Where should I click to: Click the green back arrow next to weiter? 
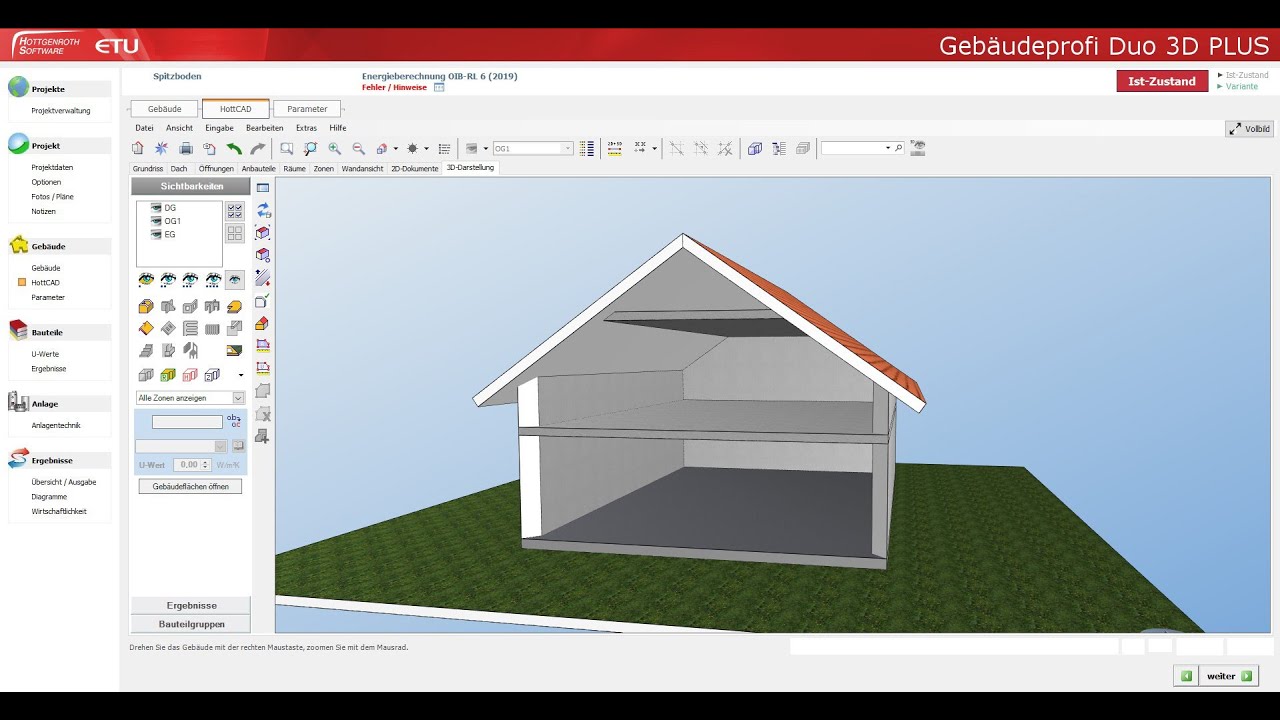pyautogui.click(x=1186, y=676)
